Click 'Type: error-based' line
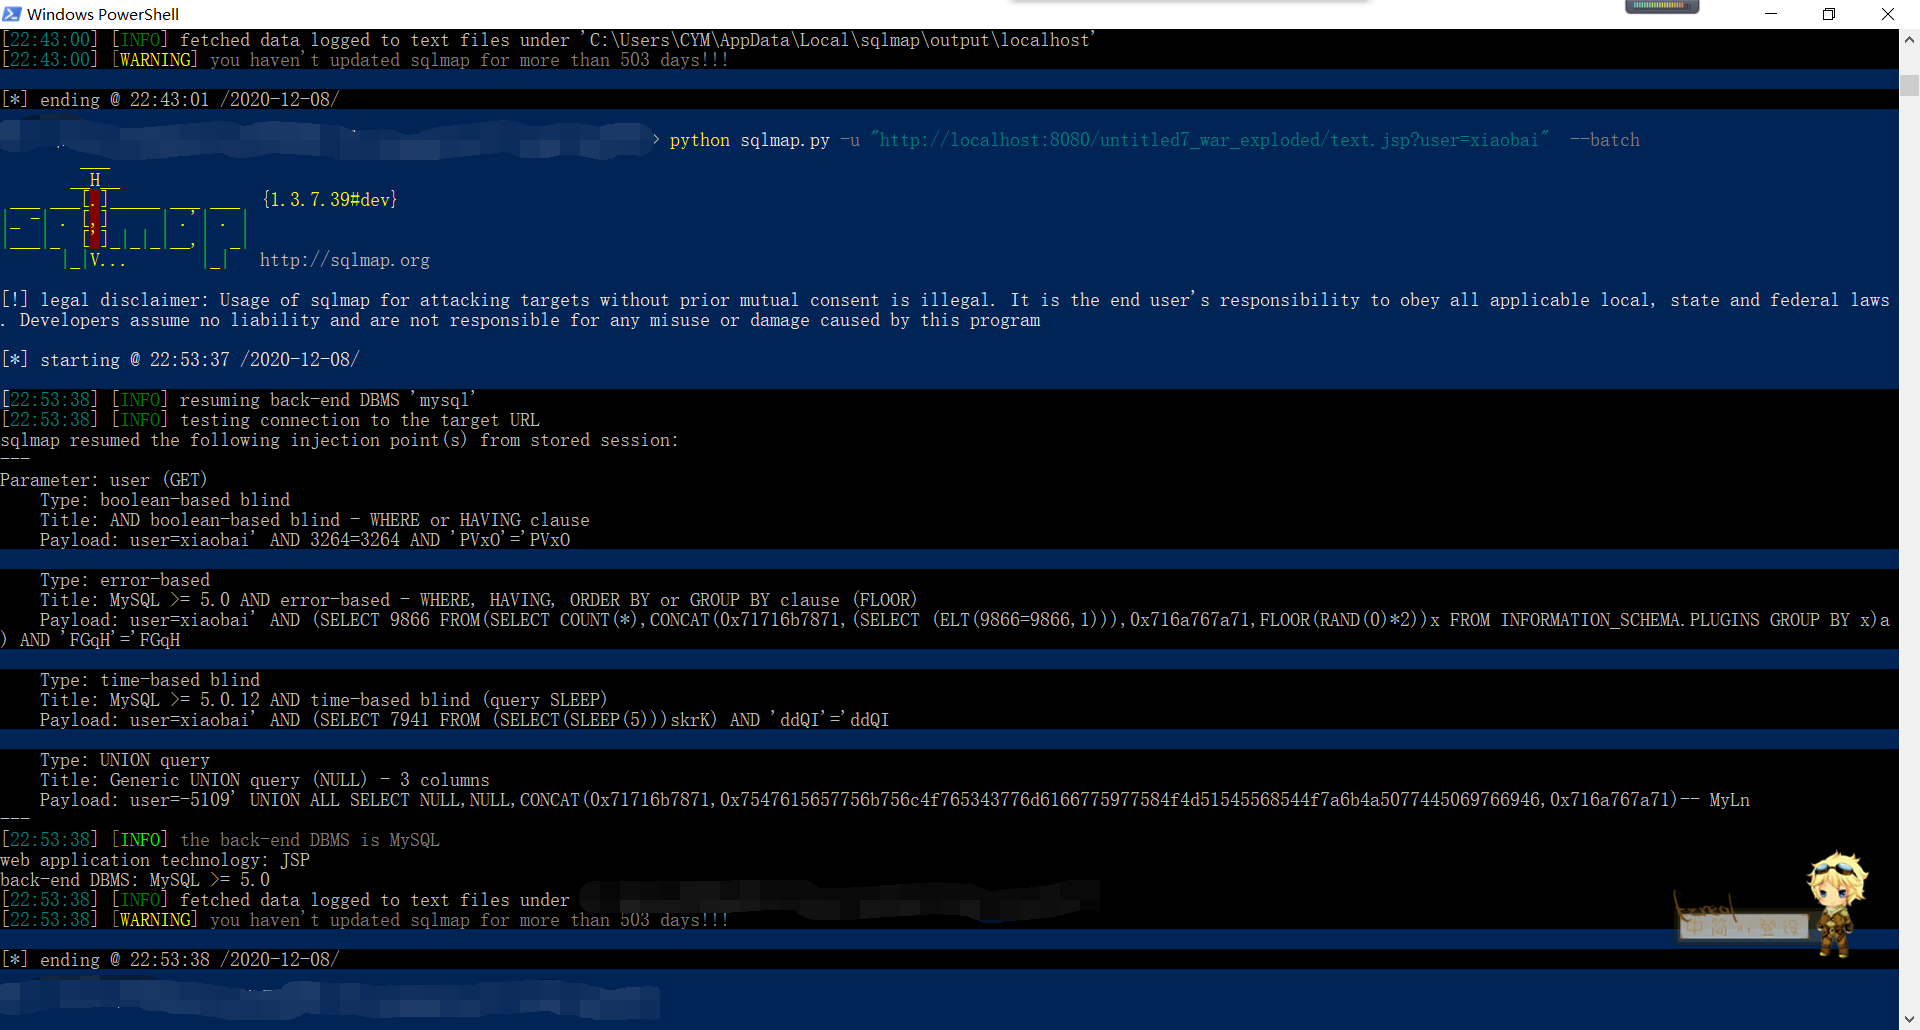The width and height of the screenshot is (1920, 1030). pos(125,580)
